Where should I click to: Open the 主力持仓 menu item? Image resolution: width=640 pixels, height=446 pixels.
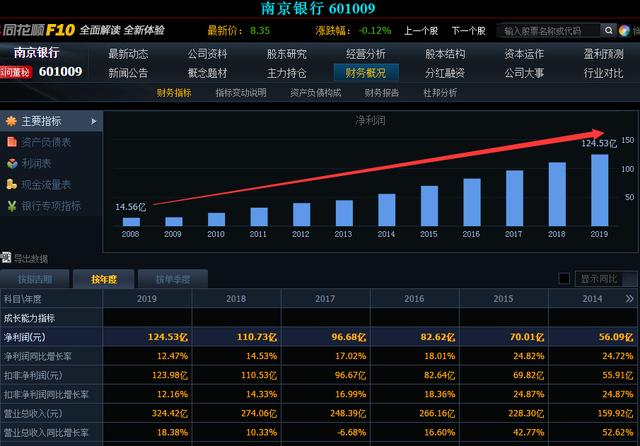[x=287, y=73]
